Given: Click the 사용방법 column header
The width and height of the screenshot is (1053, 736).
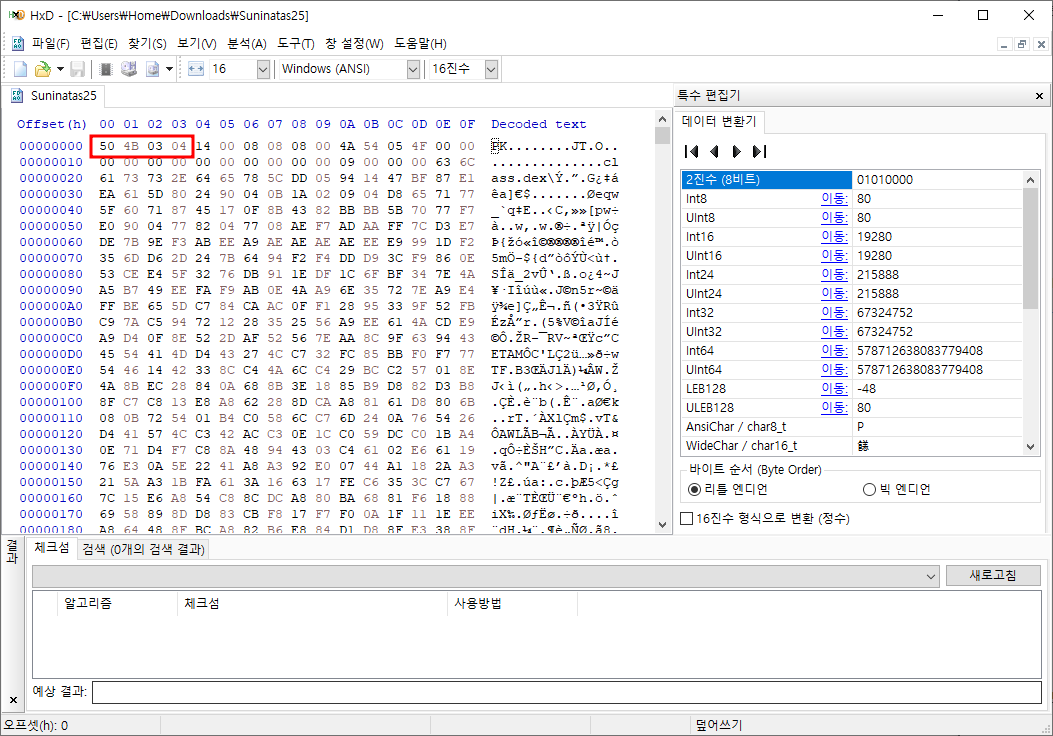Looking at the screenshot, I should pyautogui.click(x=512, y=604).
